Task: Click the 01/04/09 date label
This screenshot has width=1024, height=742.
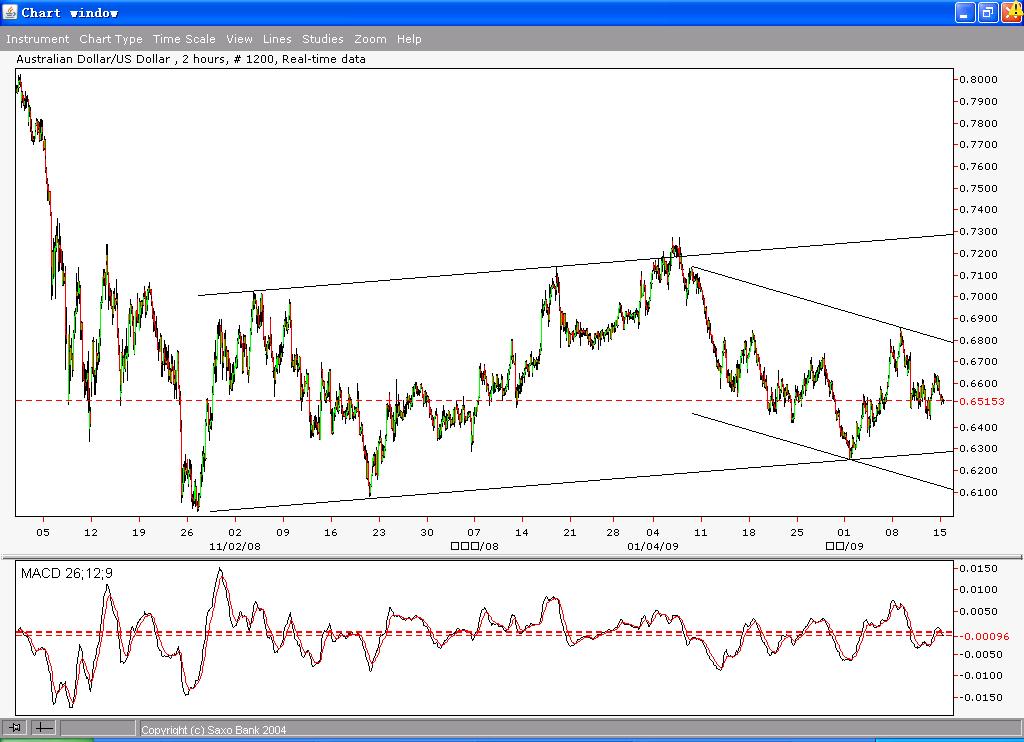Action: [652, 546]
